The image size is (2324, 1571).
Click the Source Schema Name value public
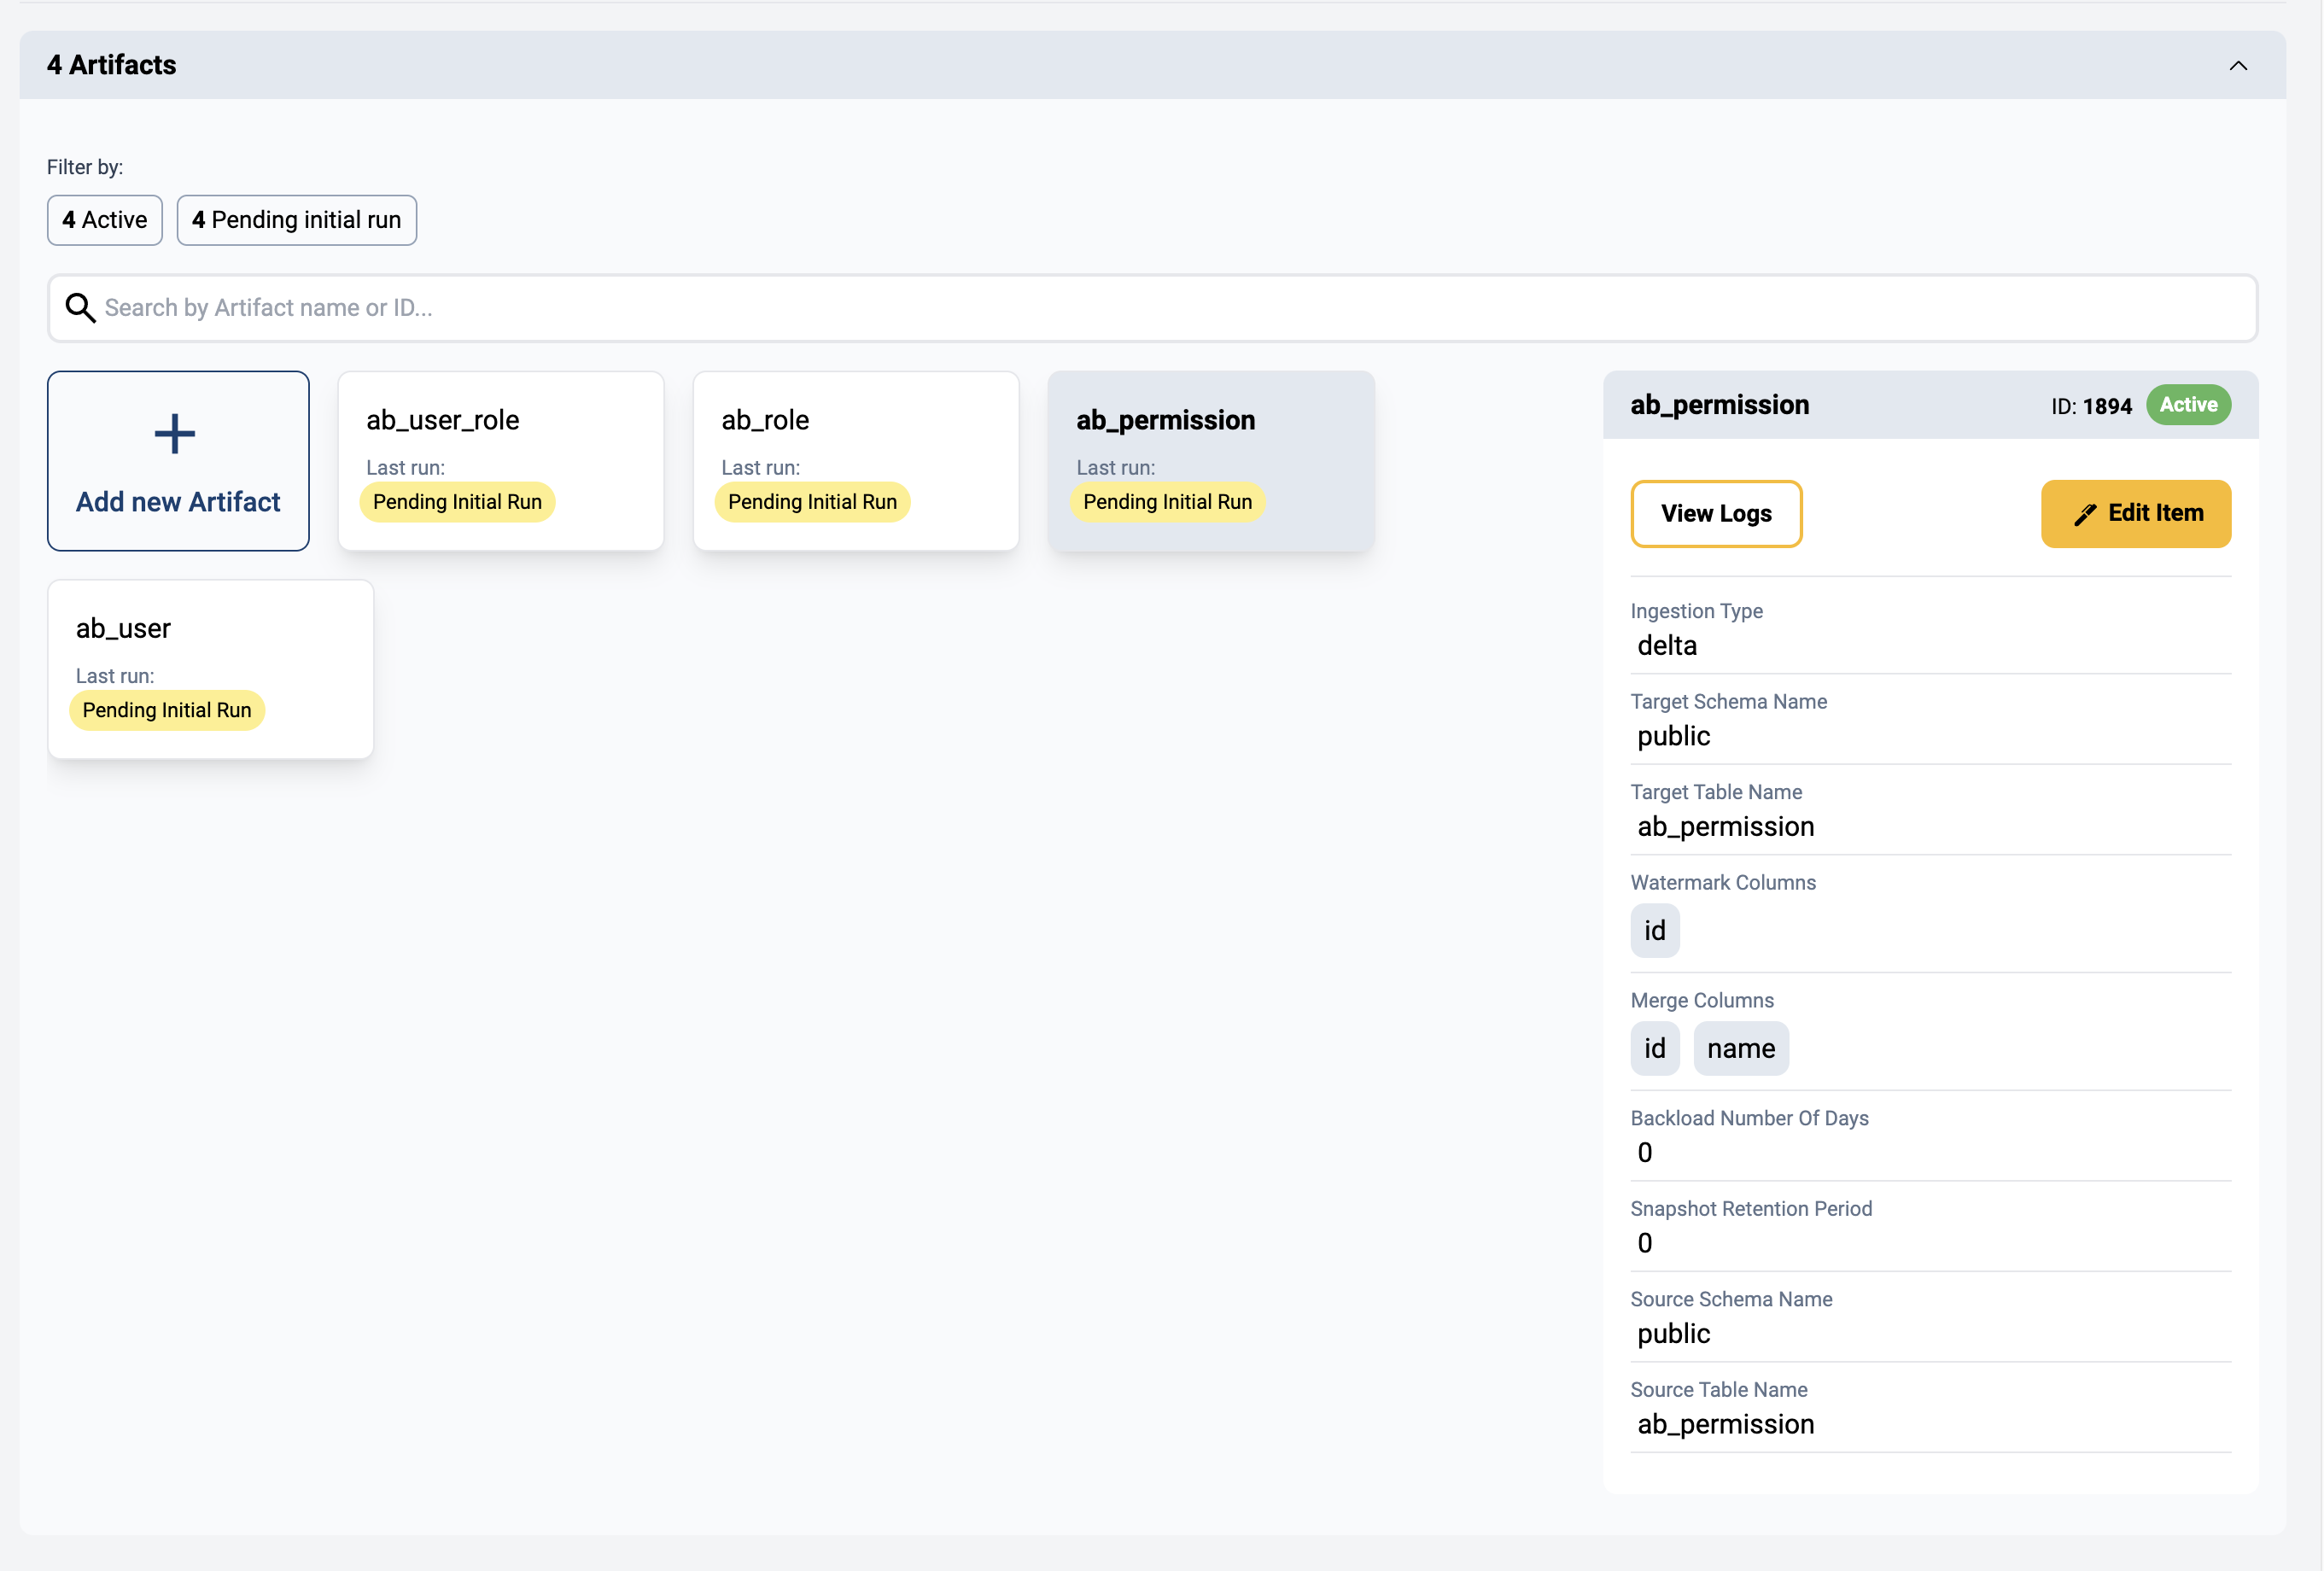click(1673, 1334)
